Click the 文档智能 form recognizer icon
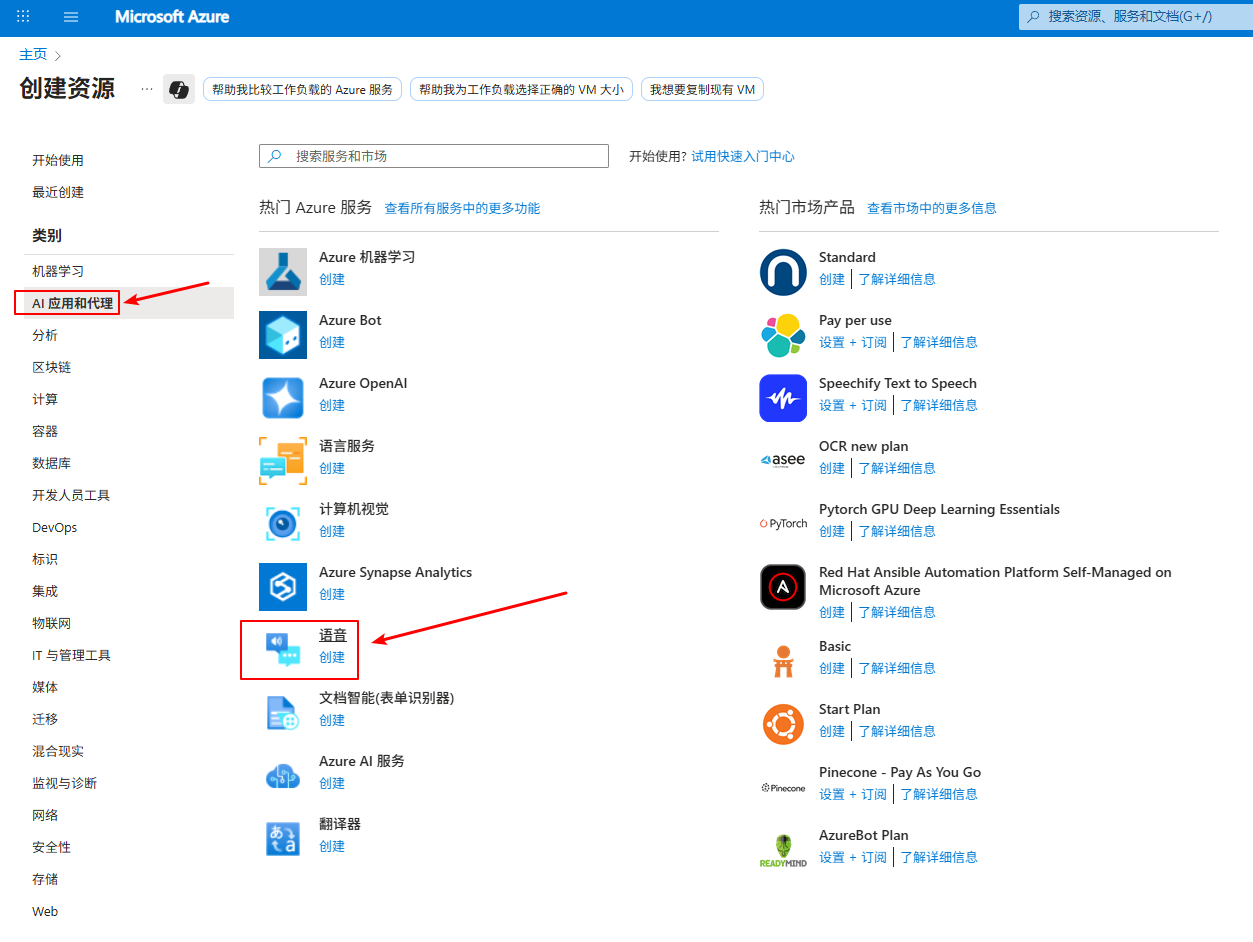This screenshot has width=1253, height=942. click(x=283, y=713)
